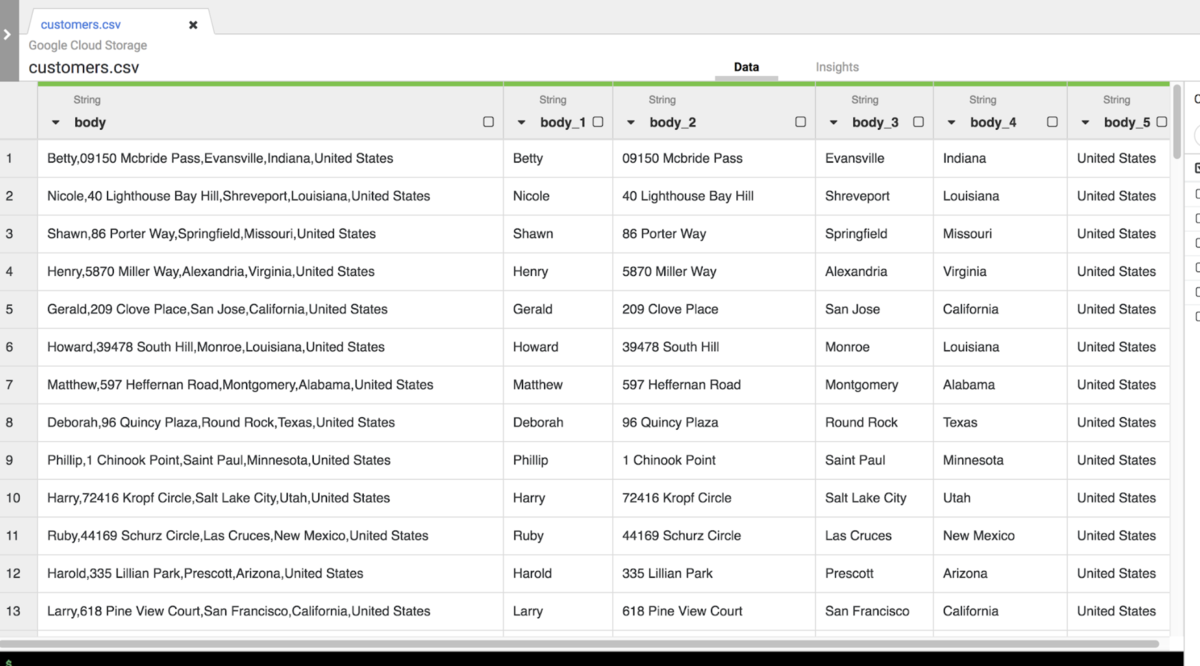Open the body_4 column dropdown menu

tap(952, 123)
